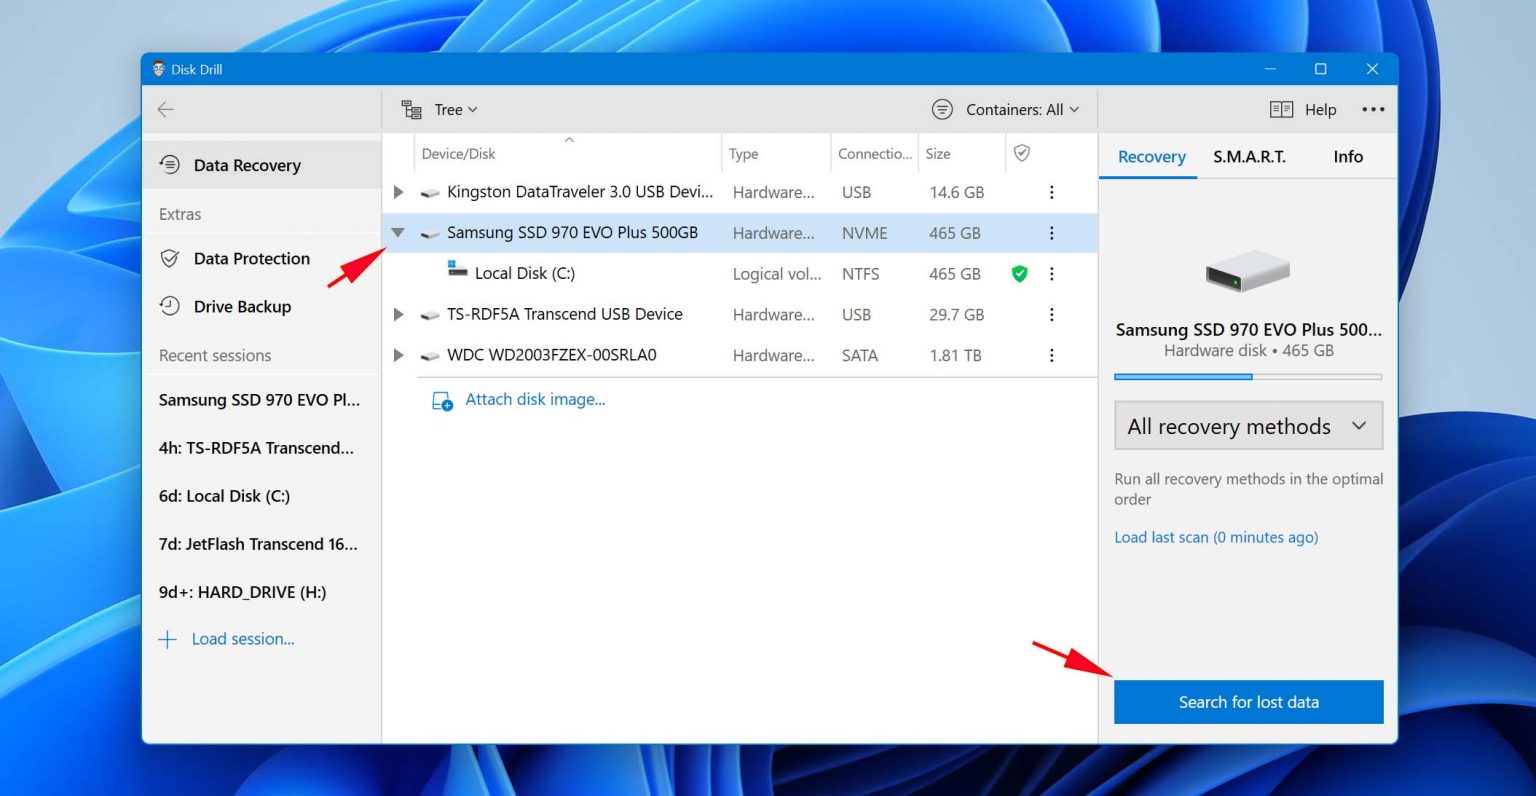Select the Data Protection shield icon
This screenshot has height=796, width=1536.
[170, 258]
